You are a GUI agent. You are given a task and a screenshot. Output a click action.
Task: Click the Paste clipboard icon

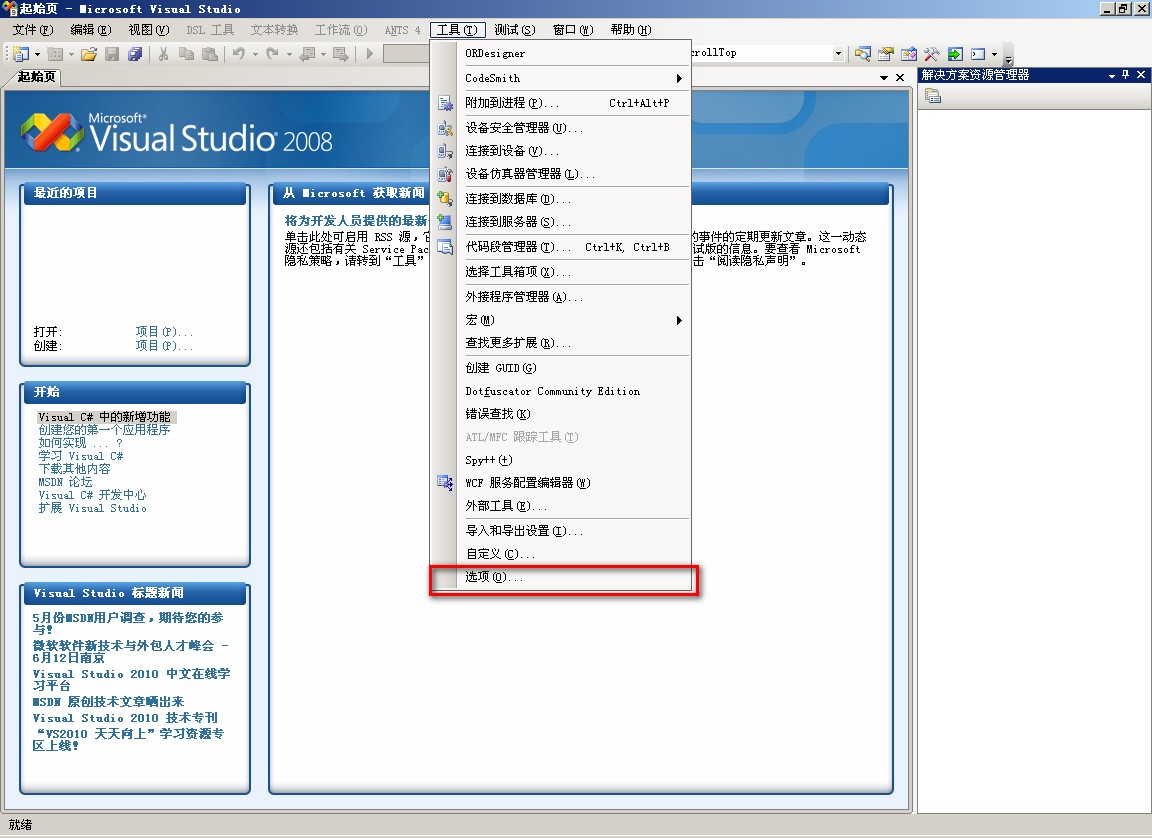[x=210, y=54]
